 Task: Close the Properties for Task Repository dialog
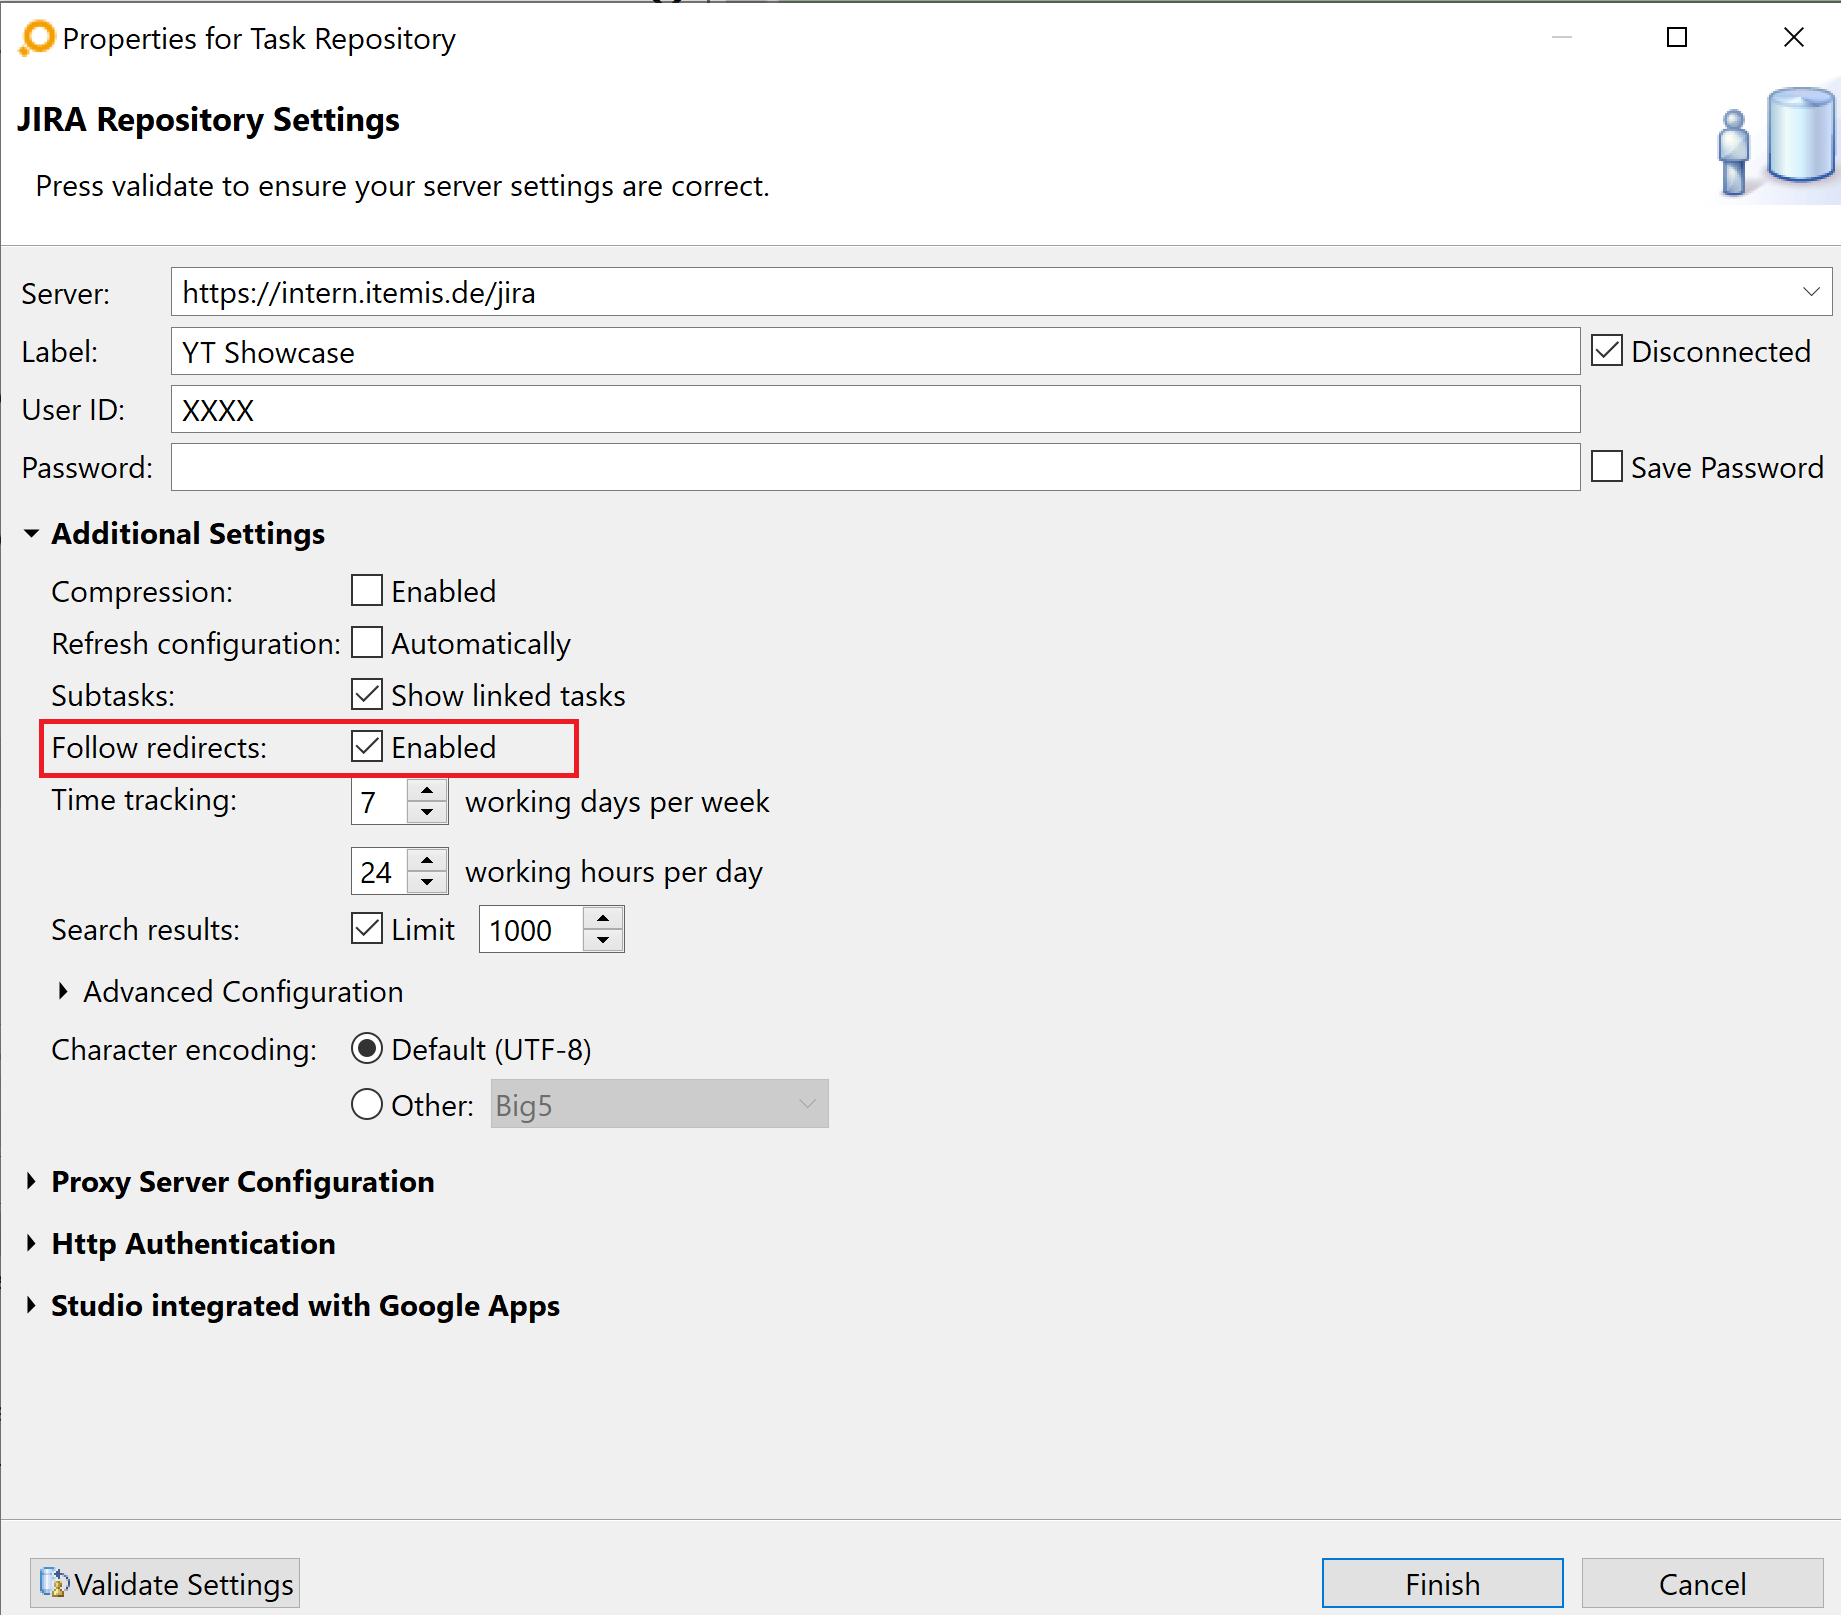pos(1793,38)
